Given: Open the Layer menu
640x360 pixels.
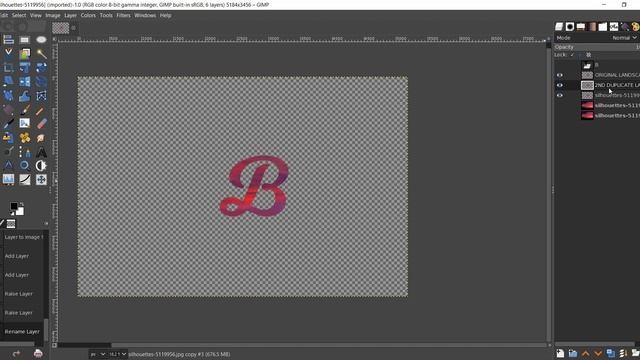Looking at the screenshot, I should coord(70,16).
